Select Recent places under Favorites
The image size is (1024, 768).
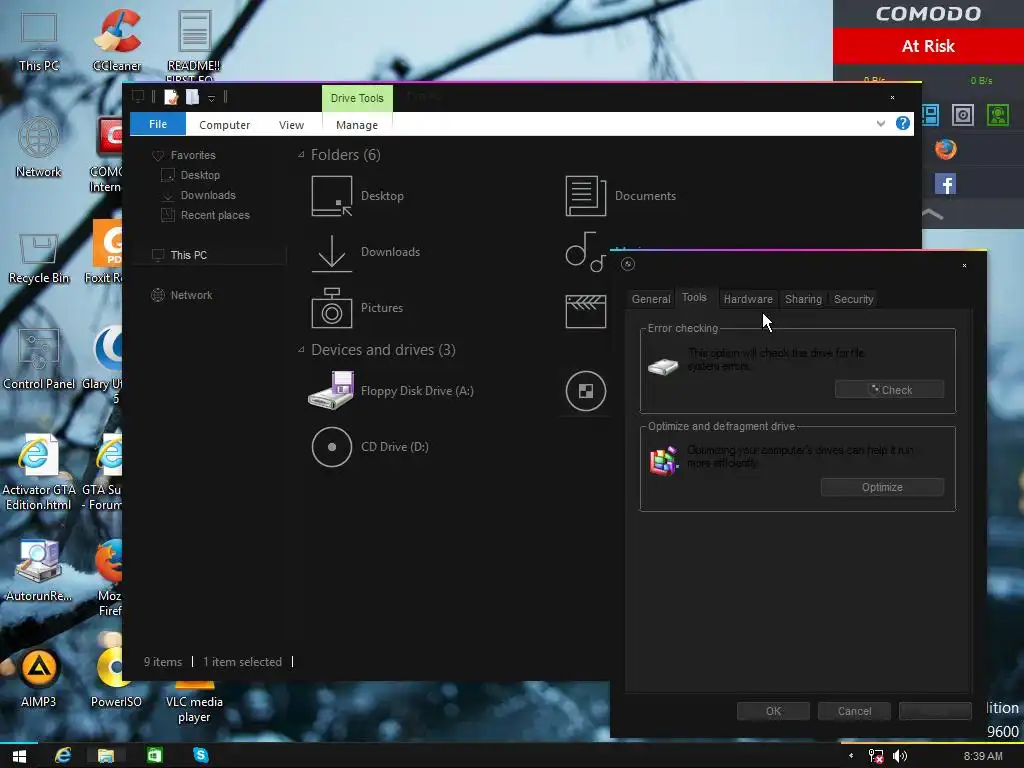[x=205, y=215]
